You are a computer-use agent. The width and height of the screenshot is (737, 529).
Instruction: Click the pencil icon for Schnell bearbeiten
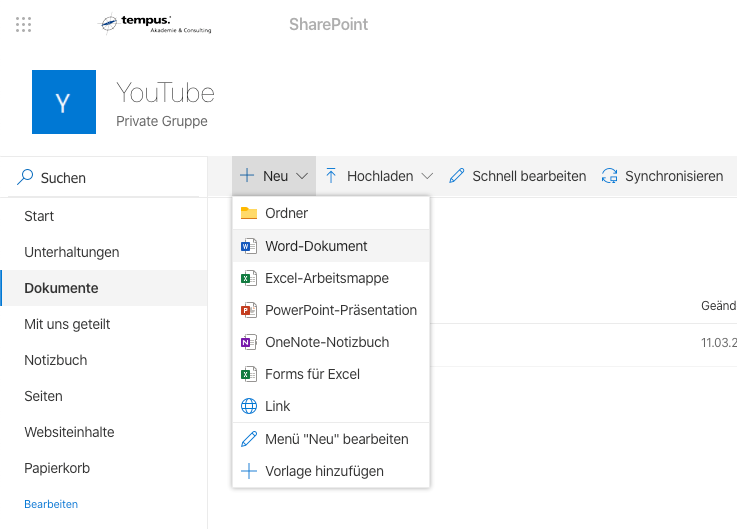(x=456, y=176)
